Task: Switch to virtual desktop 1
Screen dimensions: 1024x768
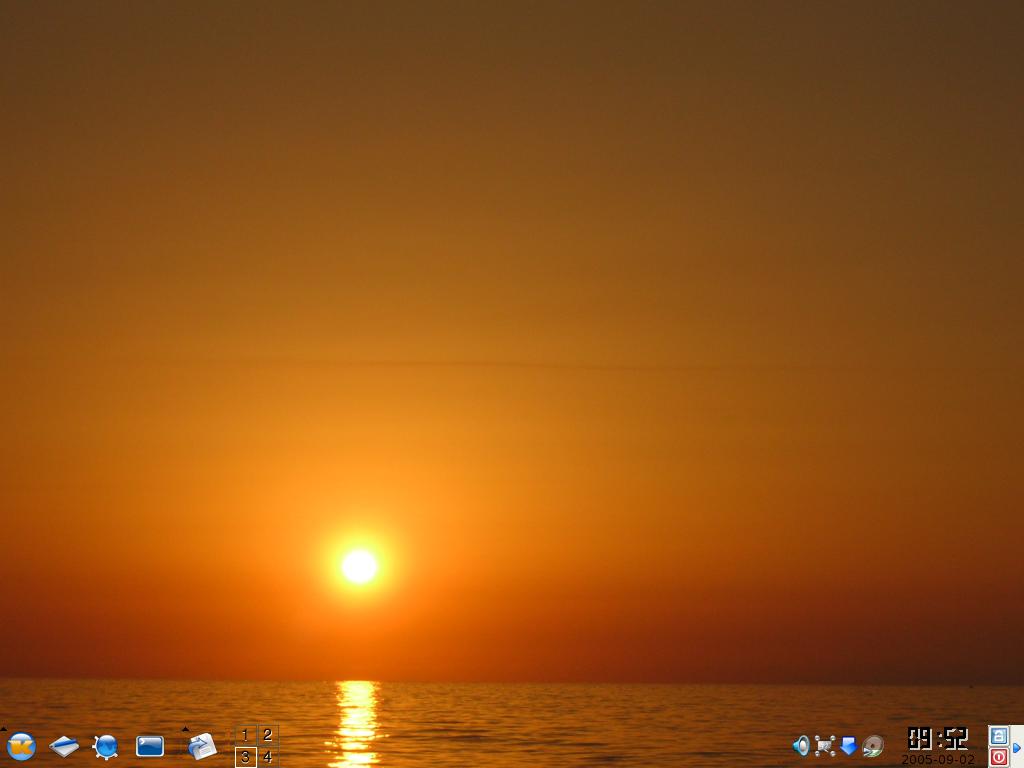Action: [245, 735]
